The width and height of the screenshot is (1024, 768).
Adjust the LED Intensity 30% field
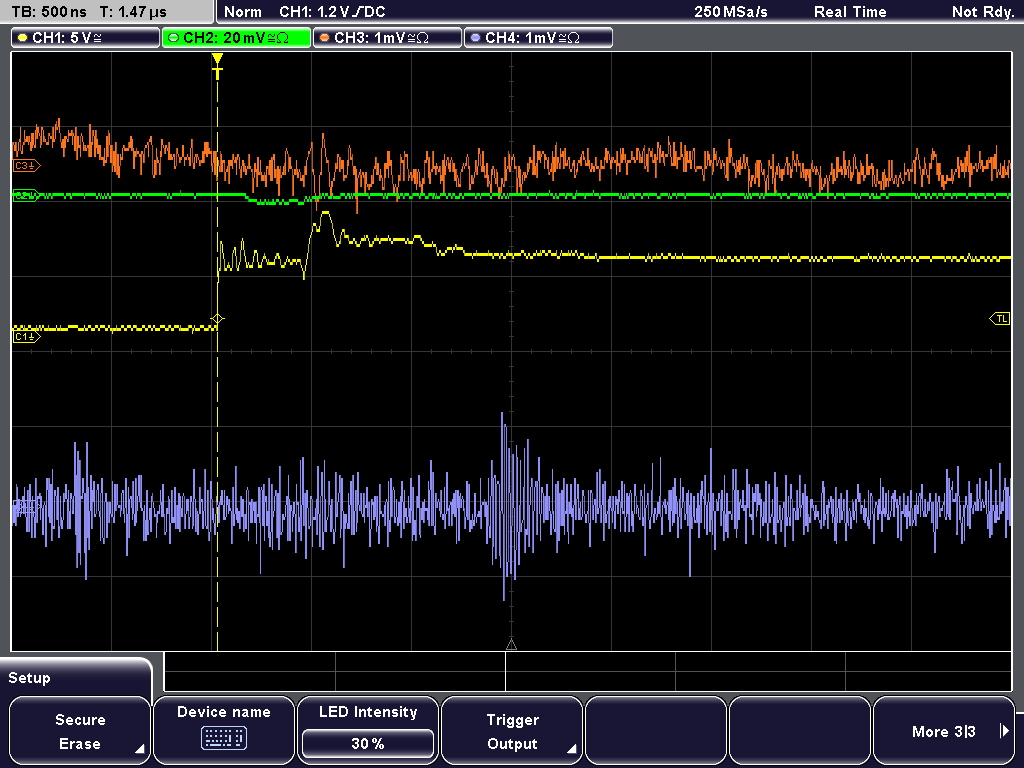click(x=368, y=743)
